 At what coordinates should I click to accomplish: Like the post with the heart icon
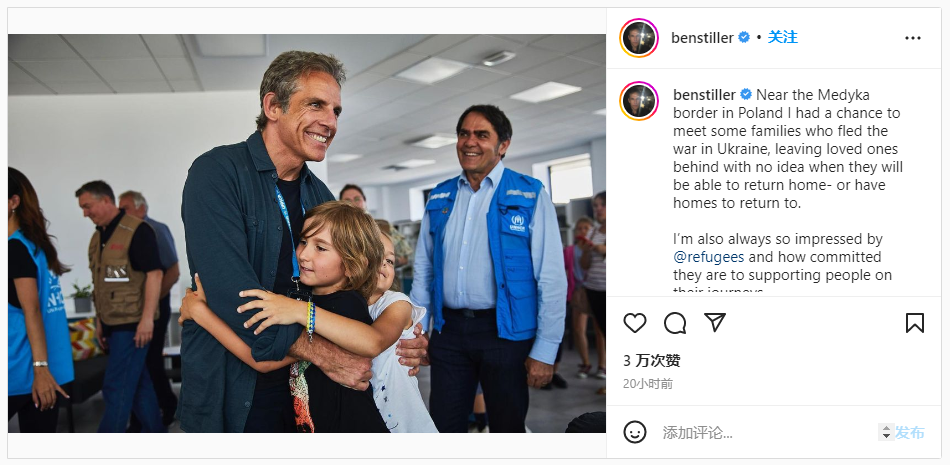click(634, 323)
